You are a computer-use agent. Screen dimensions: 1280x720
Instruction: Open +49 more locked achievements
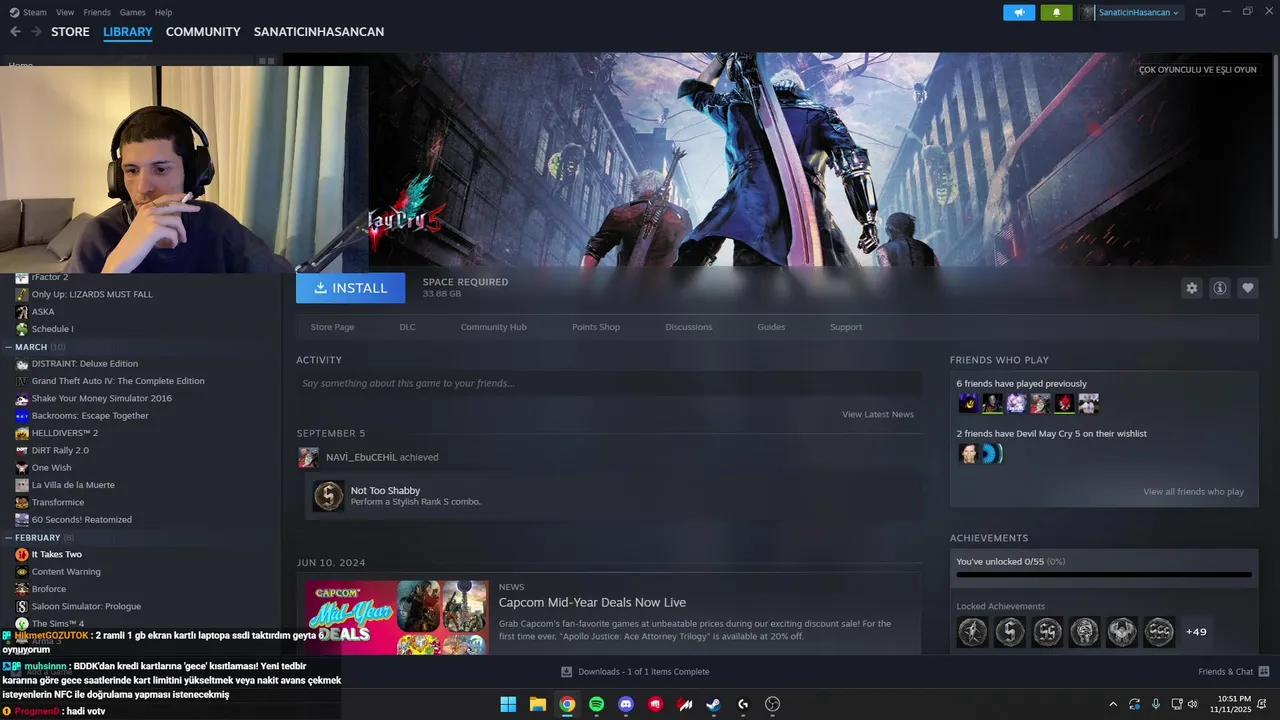(1196, 632)
